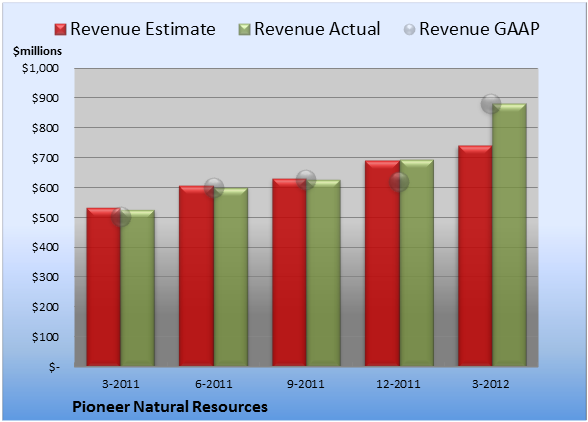Click the '12-2011' x-axis label

click(x=398, y=384)
